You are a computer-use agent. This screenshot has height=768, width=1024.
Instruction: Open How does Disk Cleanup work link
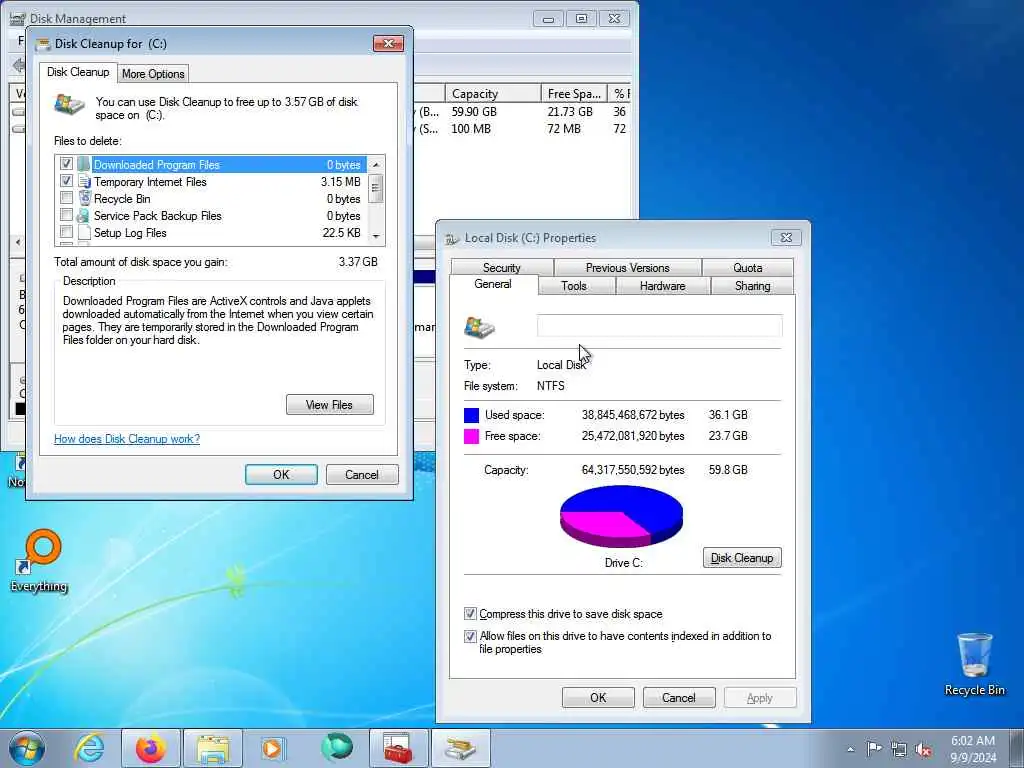coord(127,439)
